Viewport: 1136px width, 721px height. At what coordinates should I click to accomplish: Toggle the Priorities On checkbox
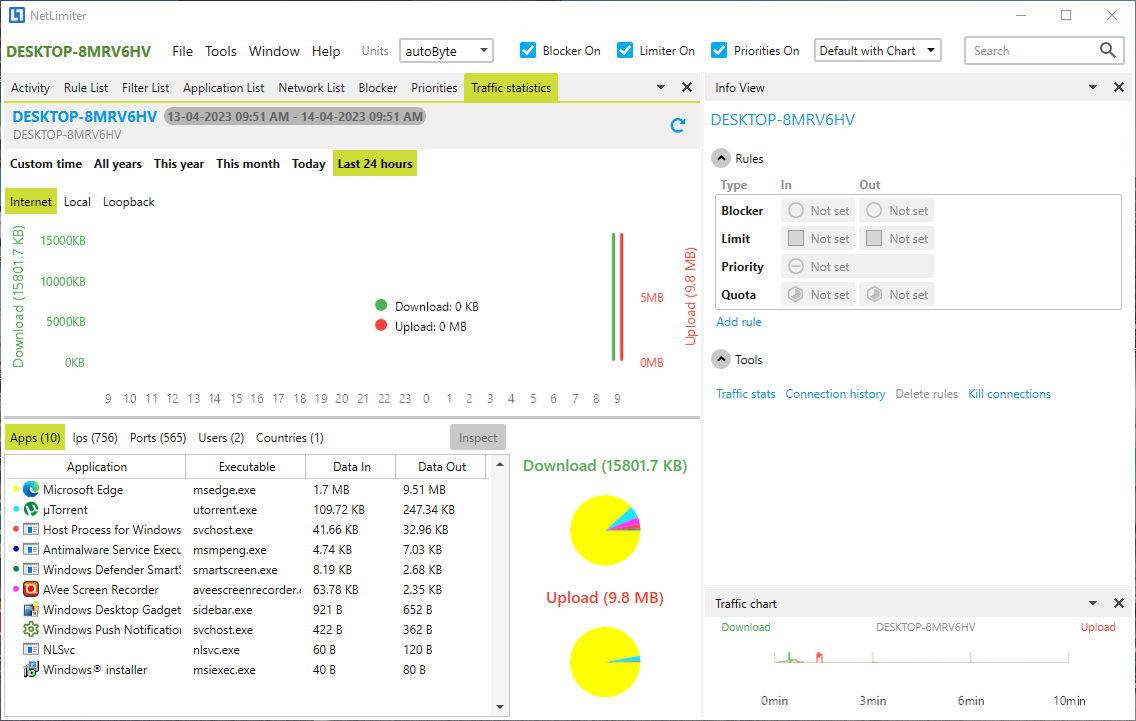coord(719,50)
